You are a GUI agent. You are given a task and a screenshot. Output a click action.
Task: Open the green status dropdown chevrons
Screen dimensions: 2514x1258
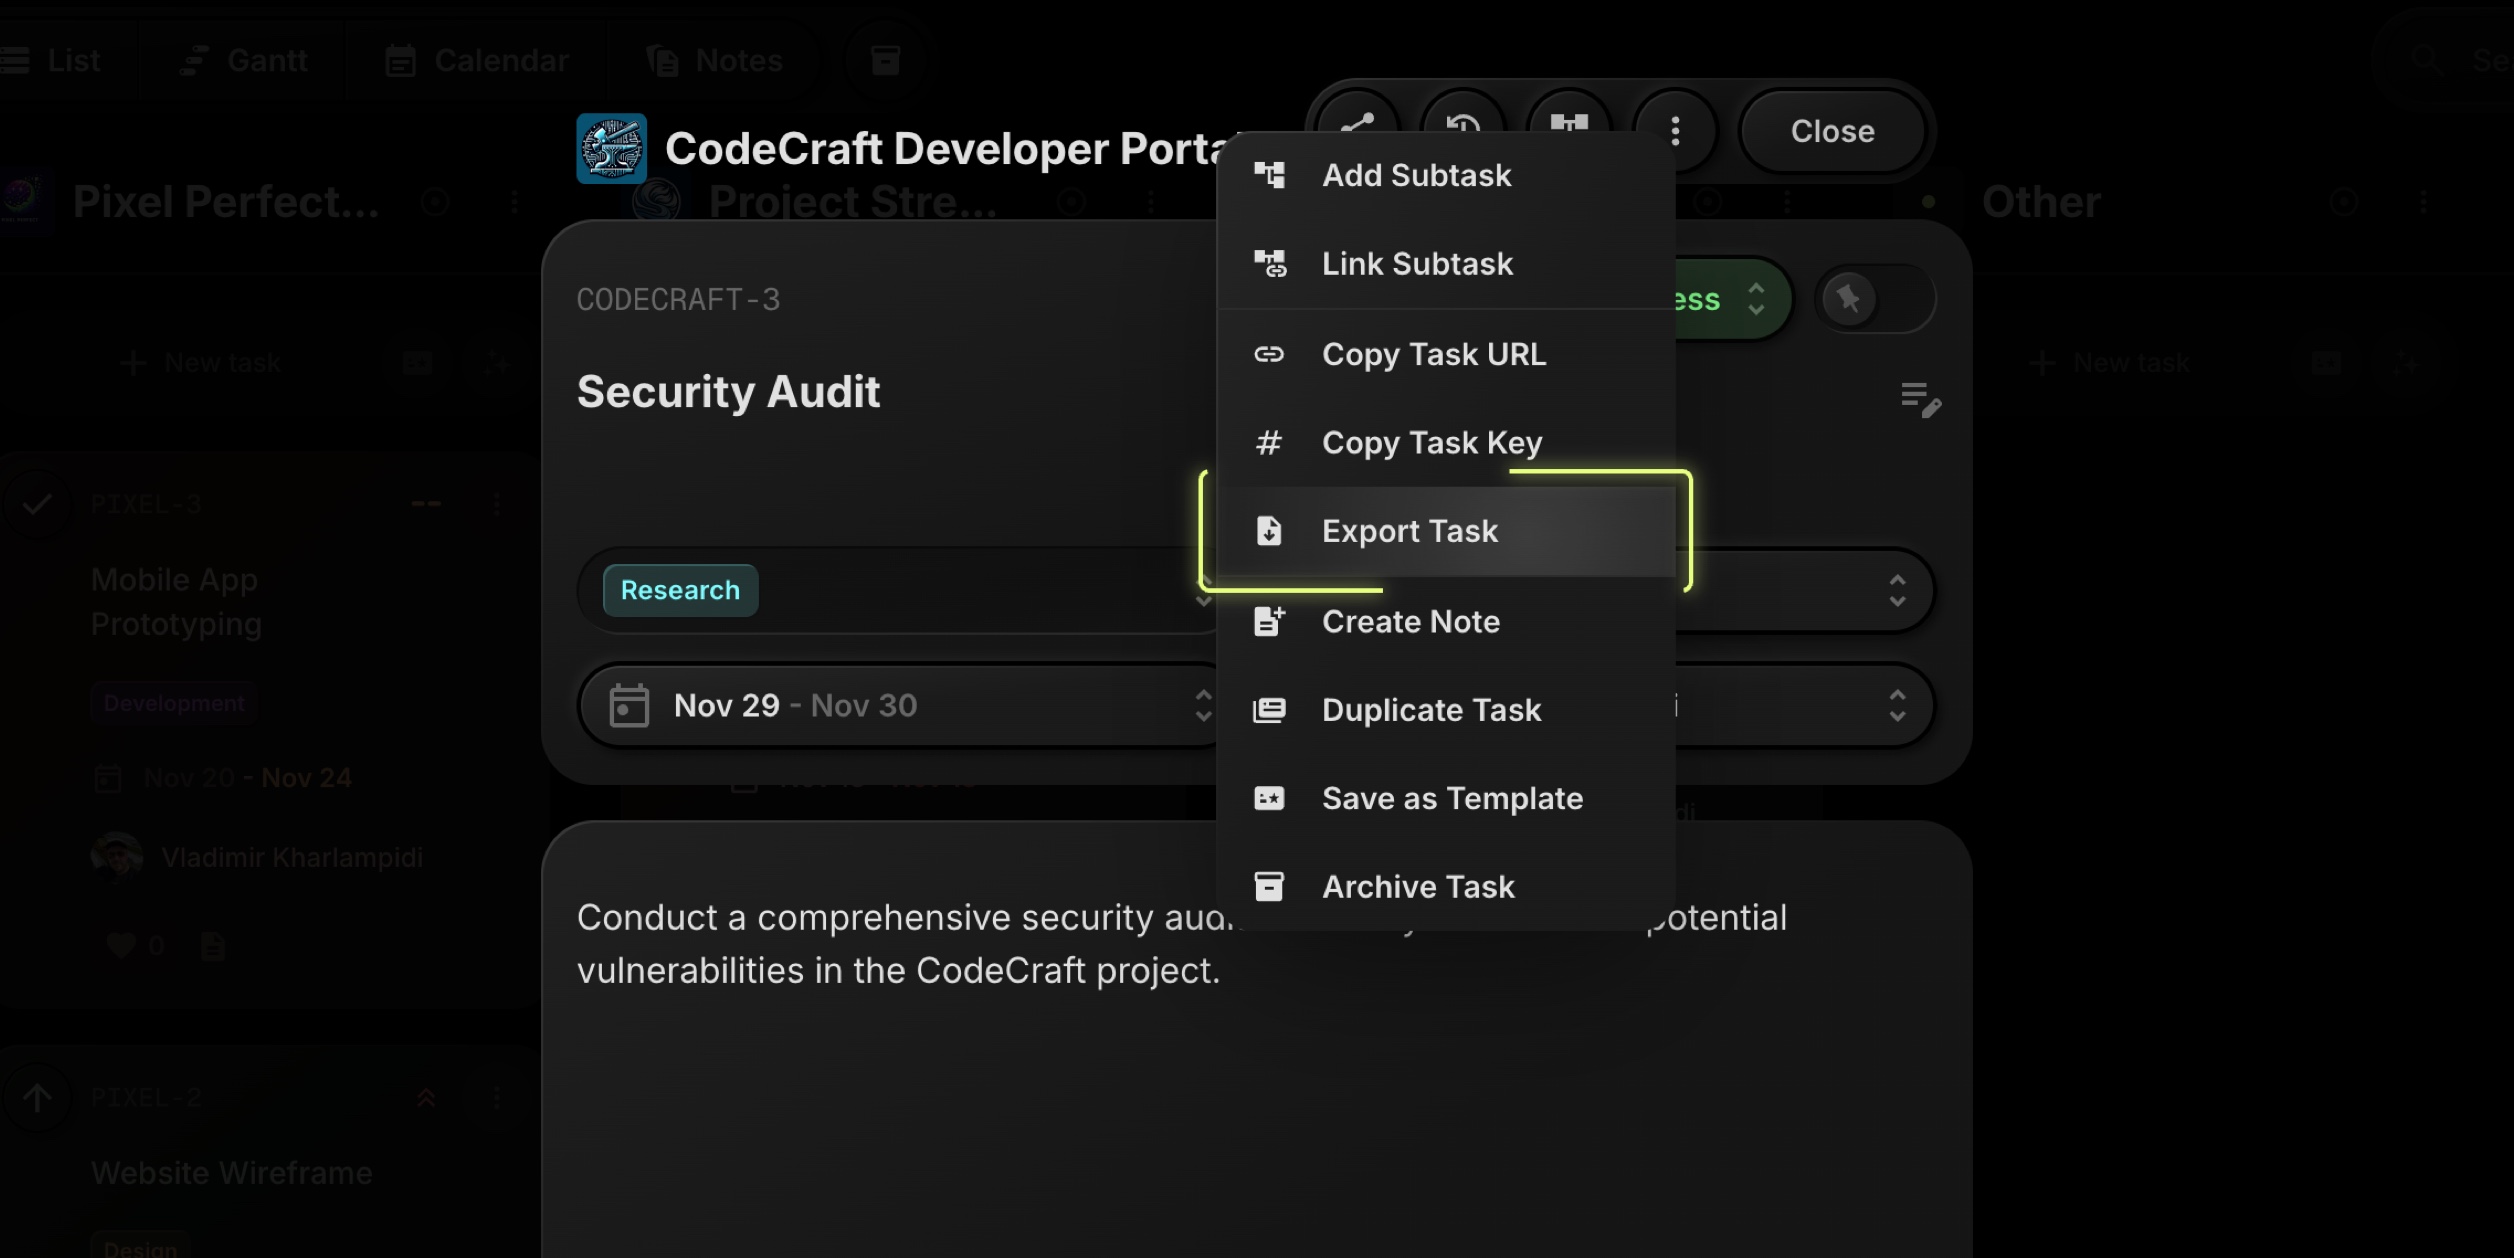pos(1757,298)
